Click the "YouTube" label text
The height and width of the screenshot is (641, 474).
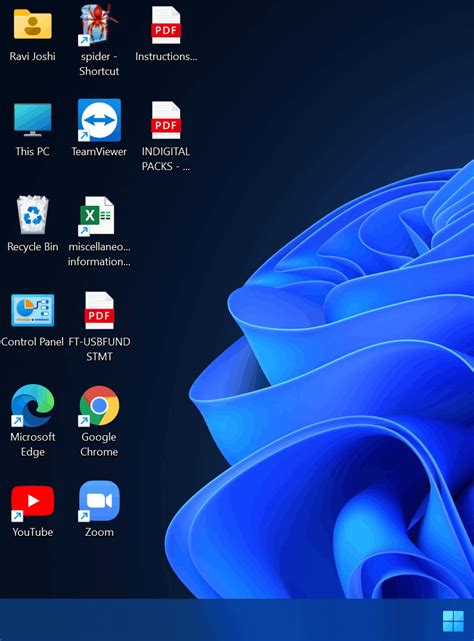(33, 532)
